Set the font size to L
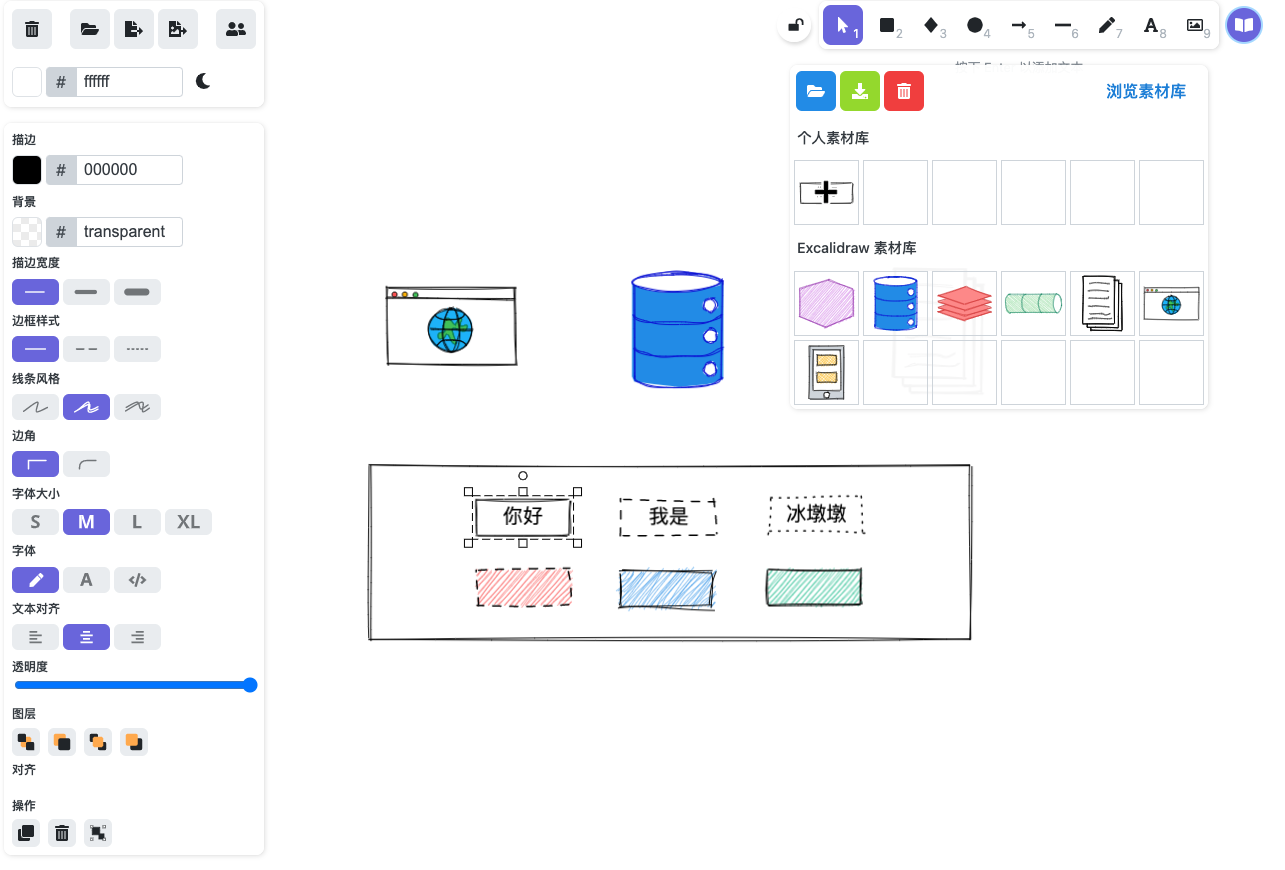The height and width of the screenshot is (870, 1285). pos(137,522)
